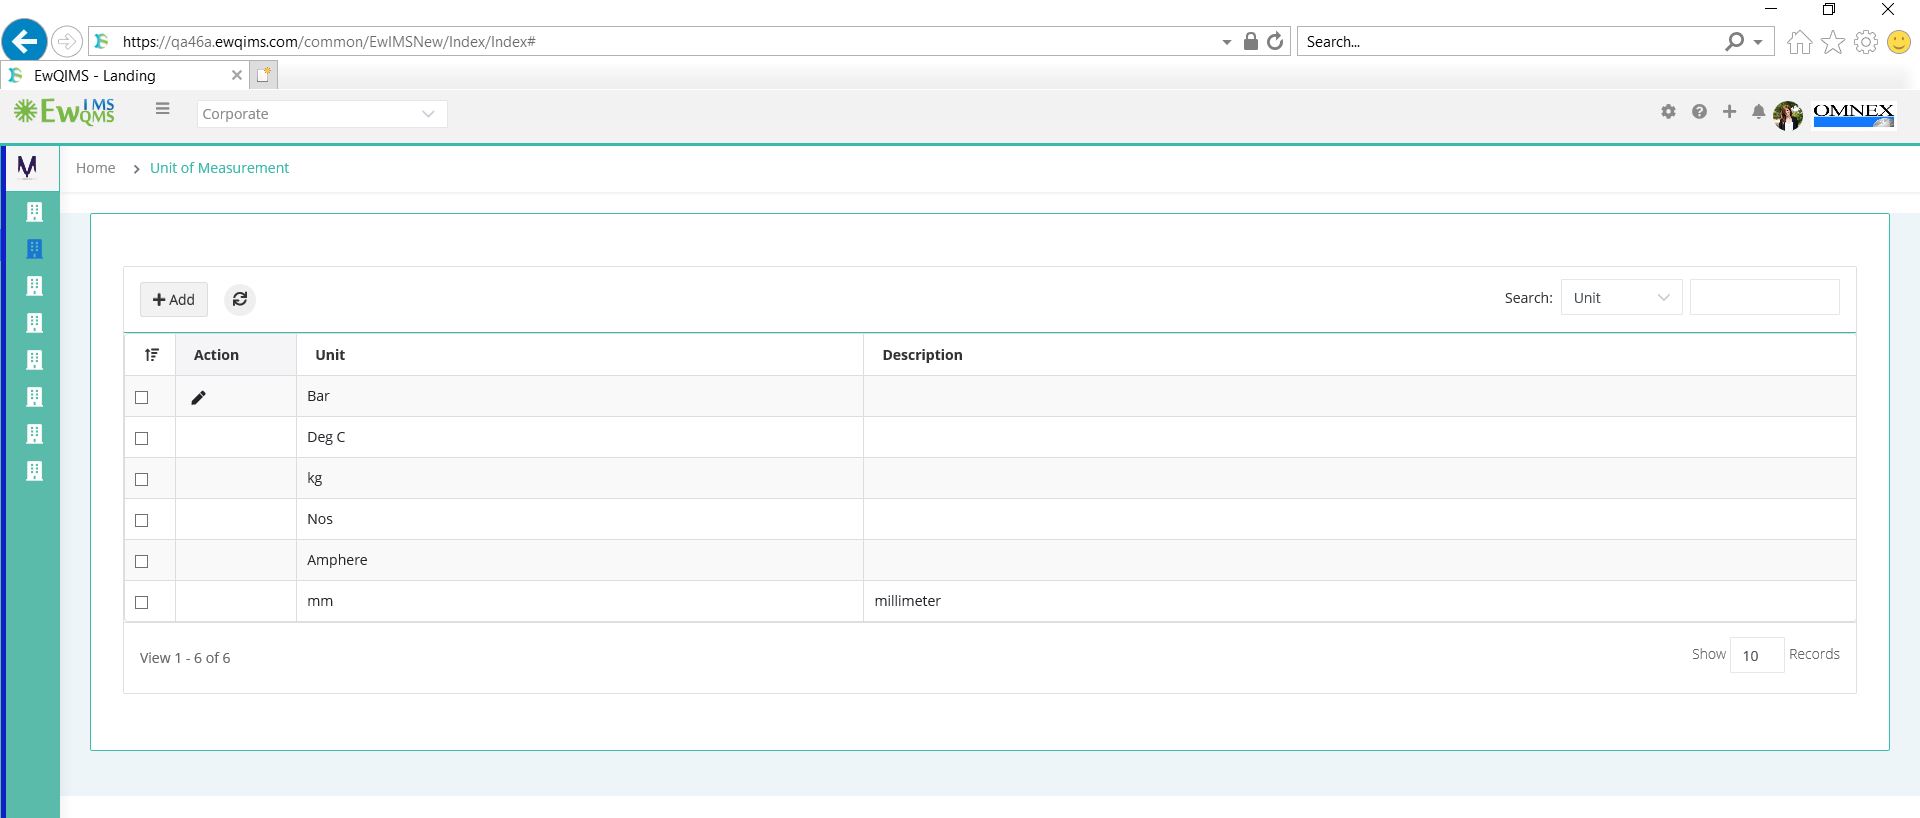1920x818 pixels.
Task: Click the kg unit cell
Action: [579, 478]
